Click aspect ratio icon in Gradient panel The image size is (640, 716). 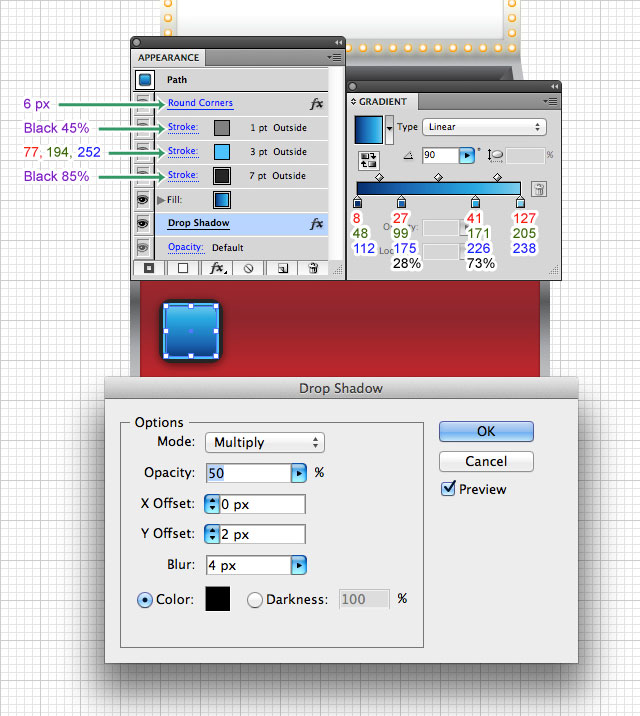click(495, 156)
